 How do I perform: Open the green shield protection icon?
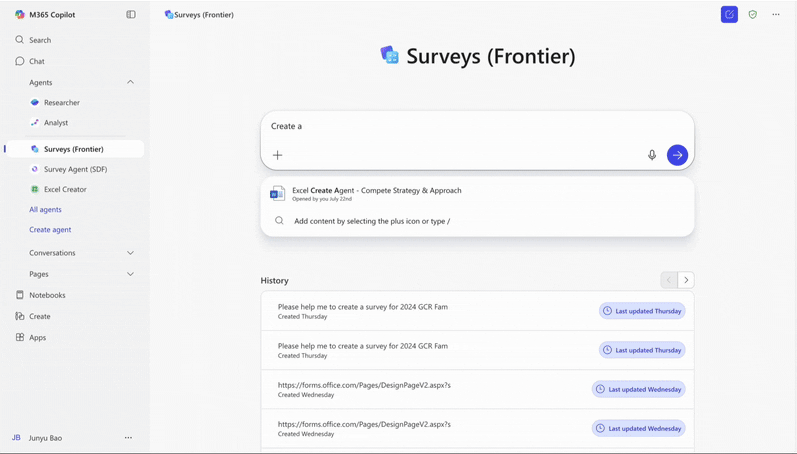point(753,15)
